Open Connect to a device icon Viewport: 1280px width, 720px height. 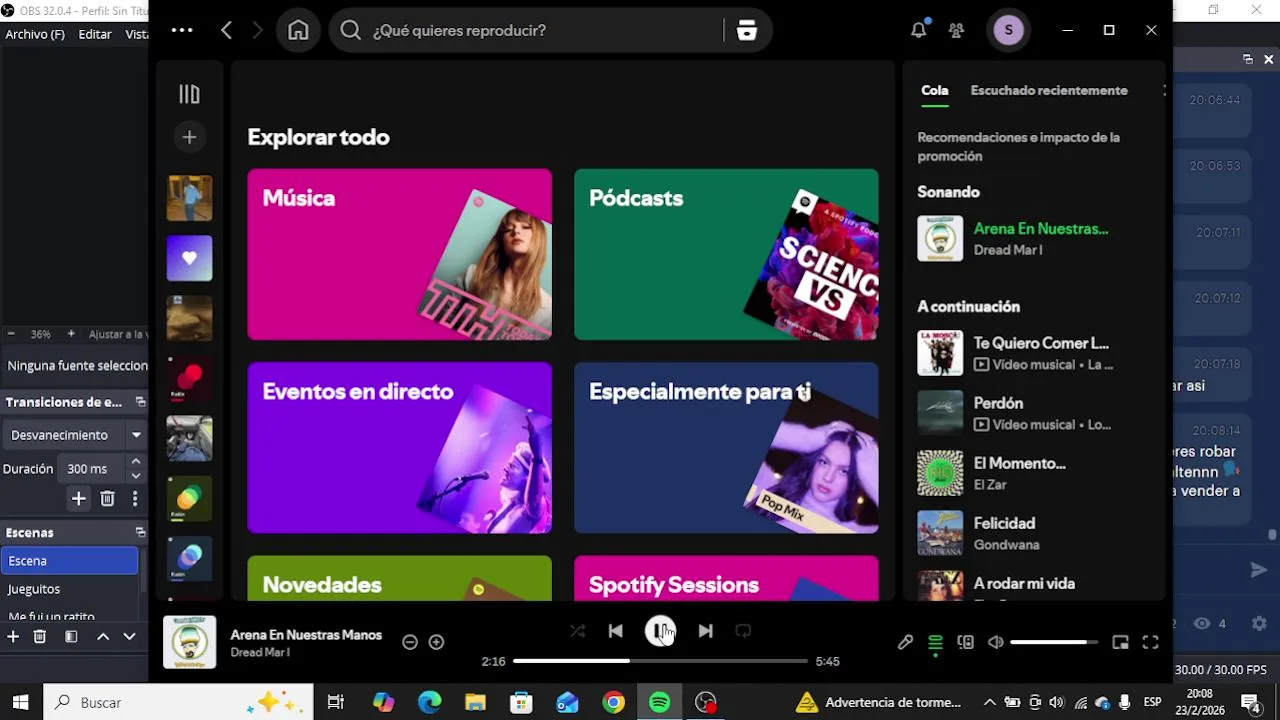tap(965, 642)
